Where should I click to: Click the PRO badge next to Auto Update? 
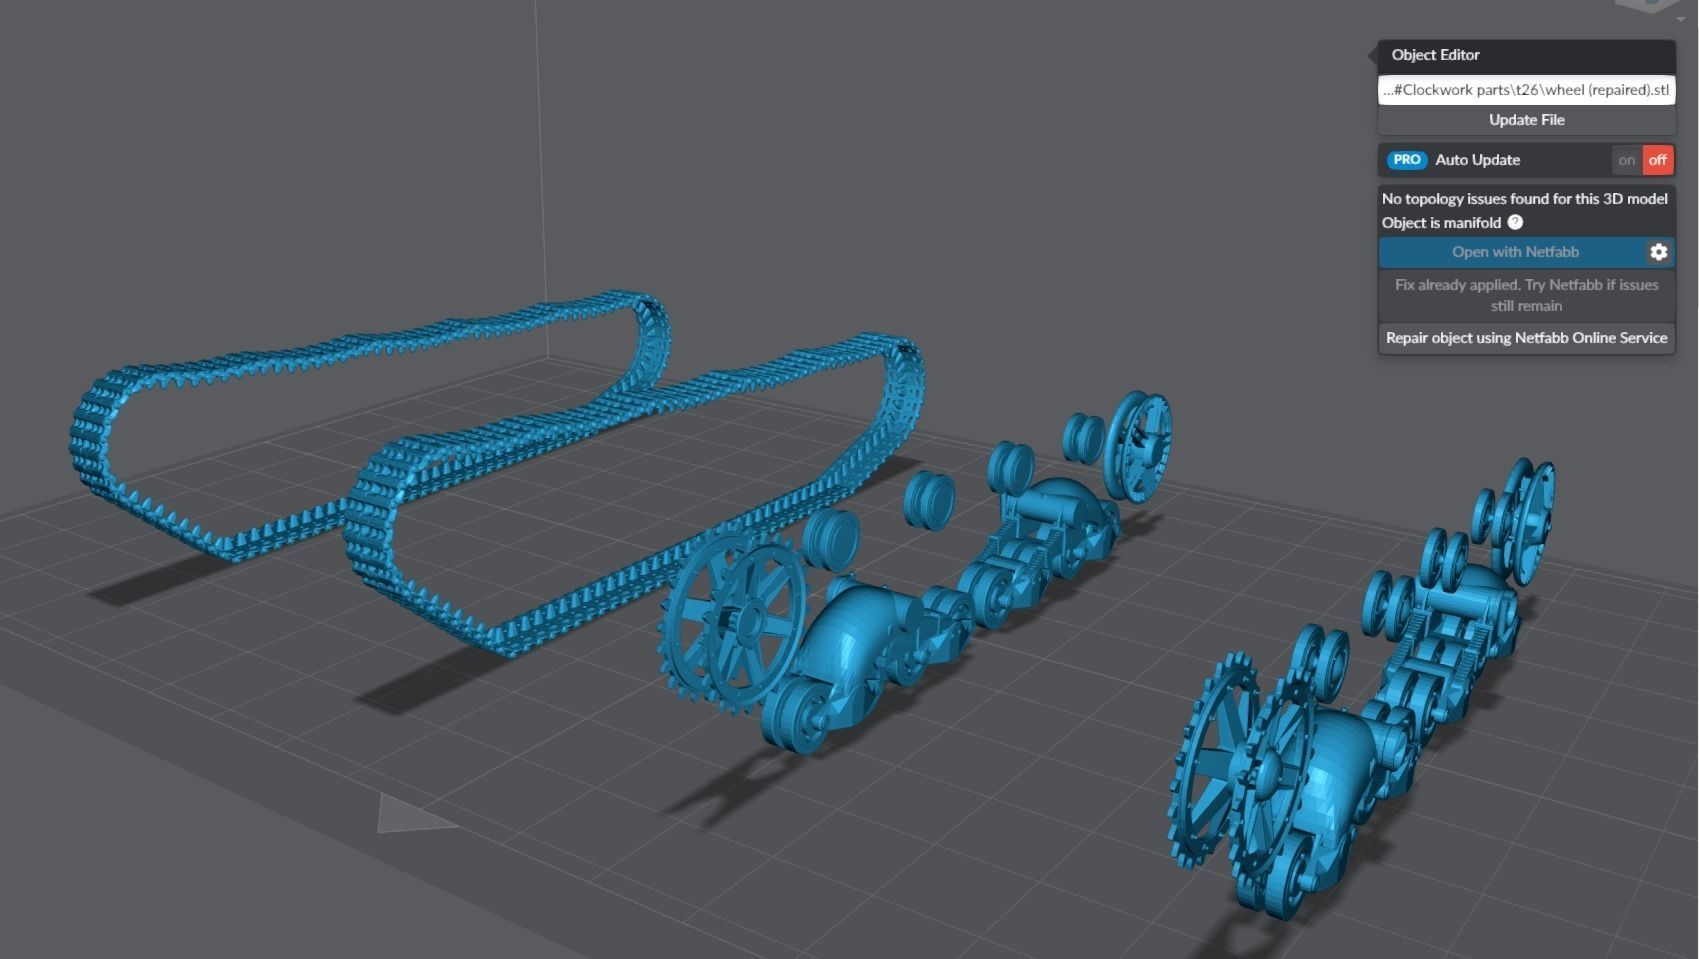1407,160
